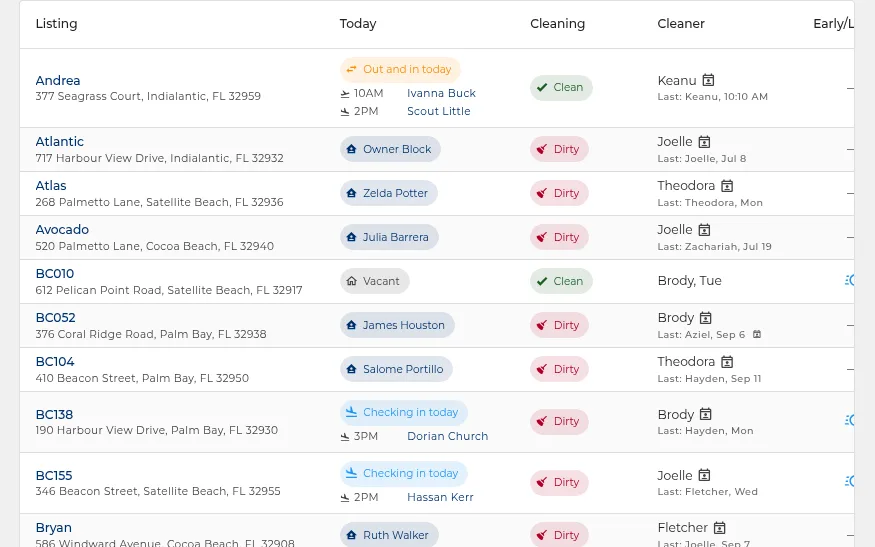This screenshot has height=547, width=875.
Task: Click the early/late icon in BC155 row
Action: click(x=849, y=481)
